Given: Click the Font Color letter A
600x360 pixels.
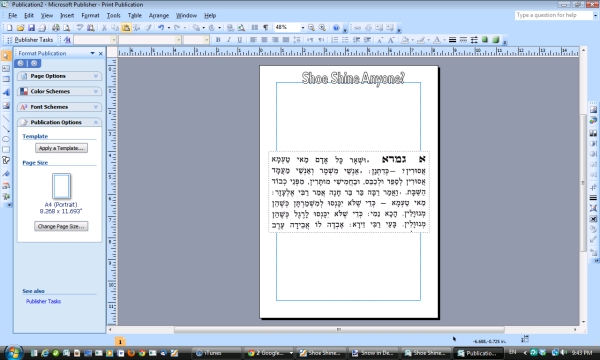Looking at the screenshot, I should pyautogui.click(x=437, y=40).
